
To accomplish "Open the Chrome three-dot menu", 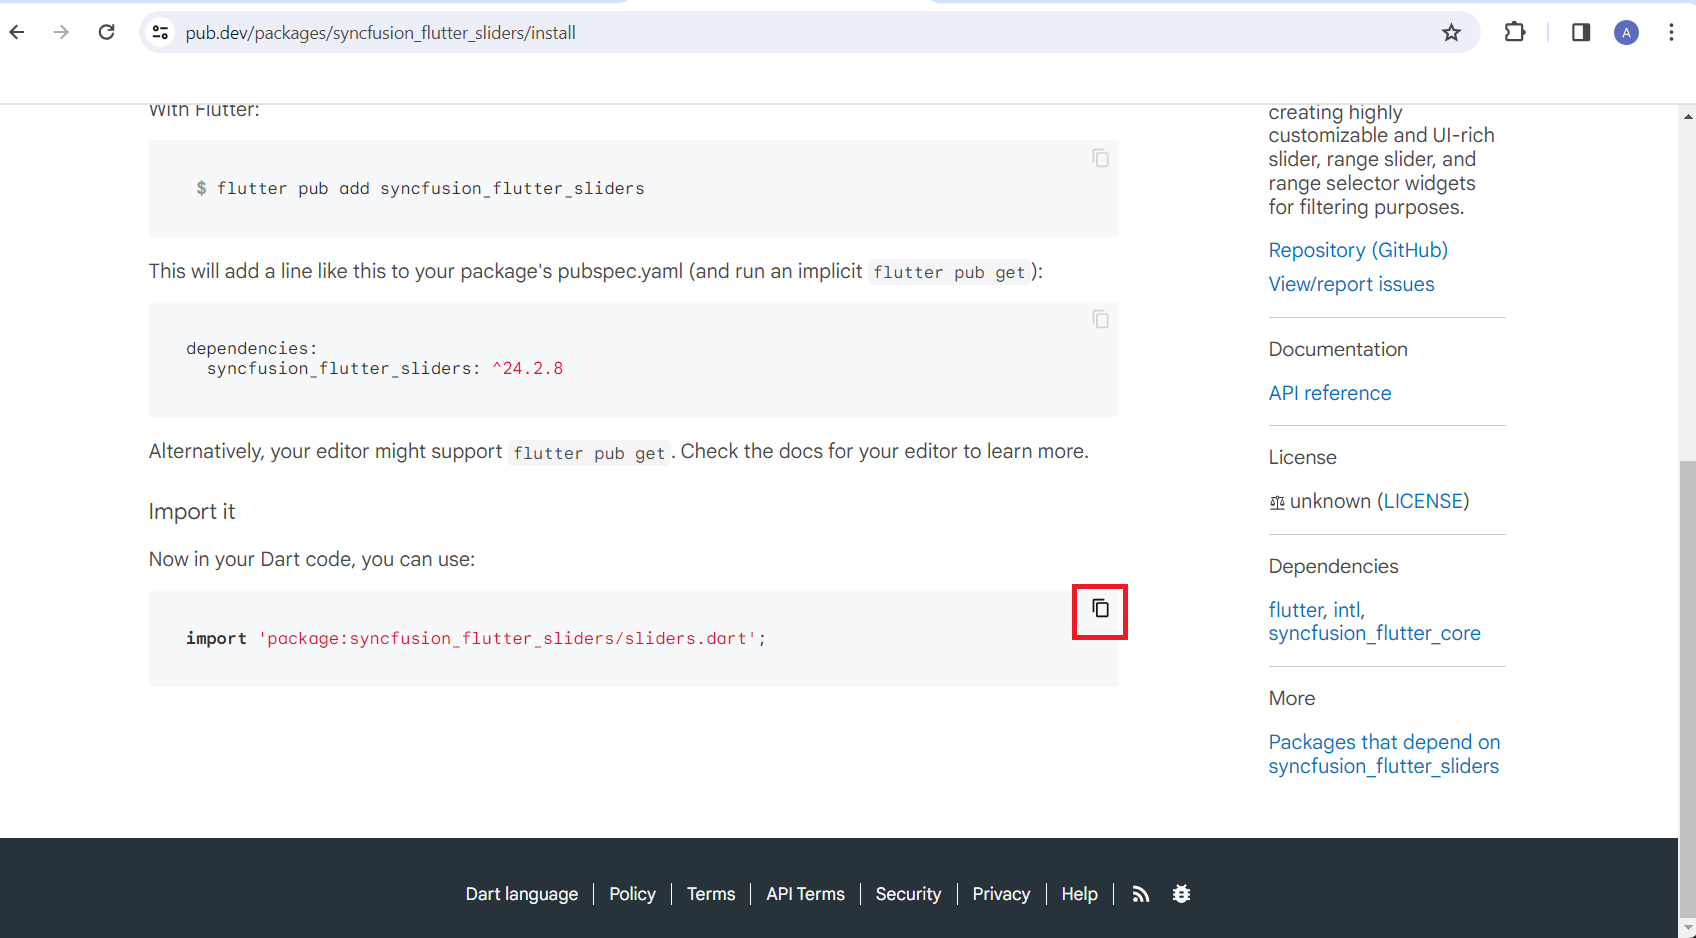I will pyautogui.click(x=1671, y=33).
